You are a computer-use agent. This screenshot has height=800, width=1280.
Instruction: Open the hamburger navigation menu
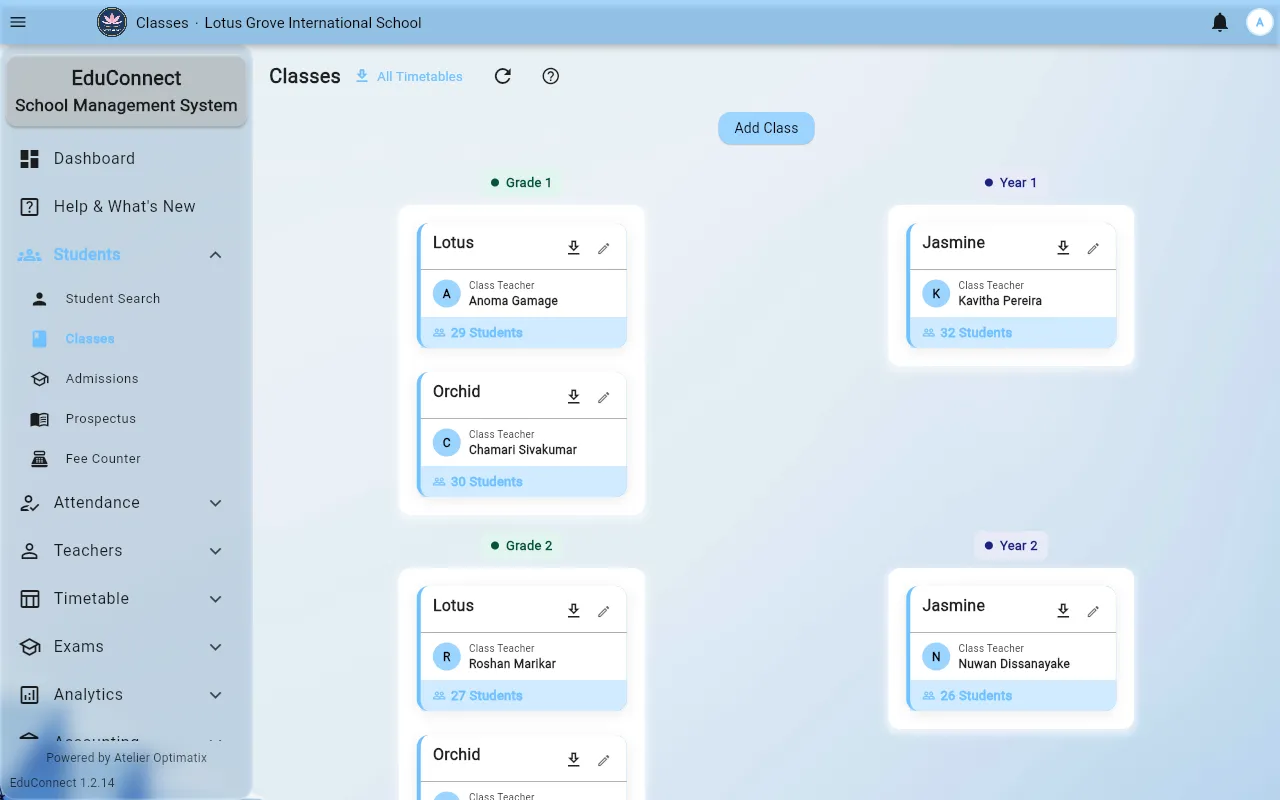(18, 22)
